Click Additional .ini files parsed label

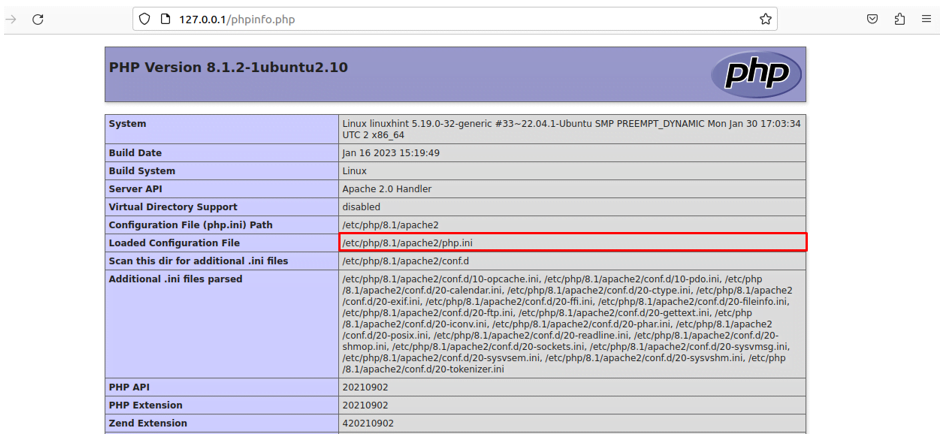(x=175, y=279)
